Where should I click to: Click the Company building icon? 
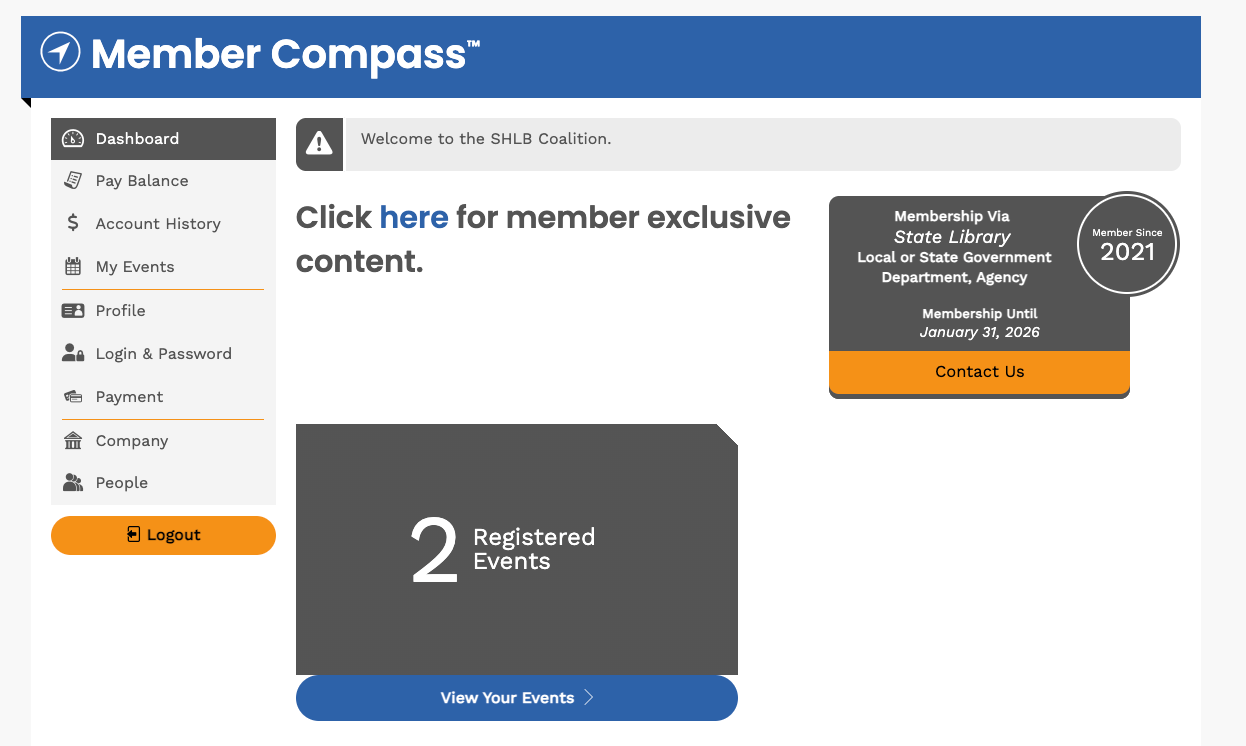[x=73, y=441]
